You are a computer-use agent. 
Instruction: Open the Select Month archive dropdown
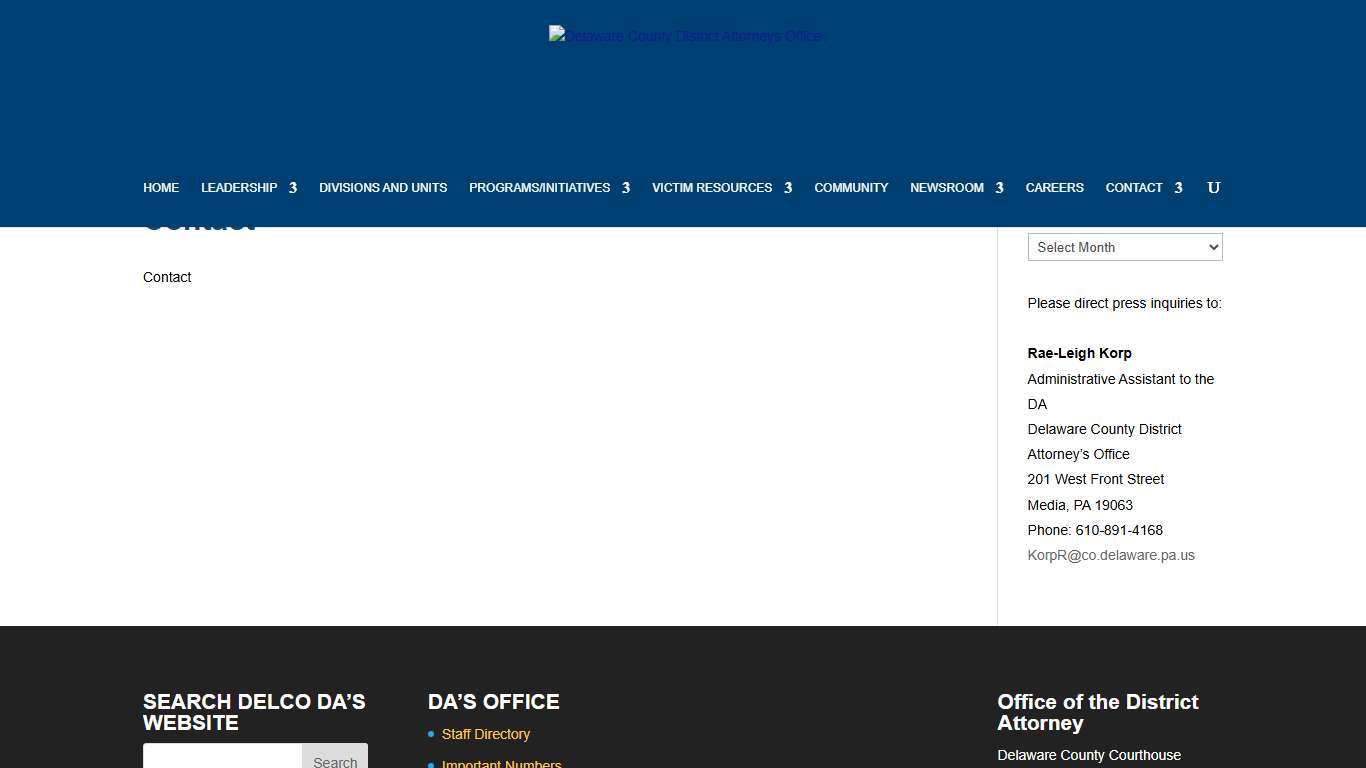pos(1124,247)
